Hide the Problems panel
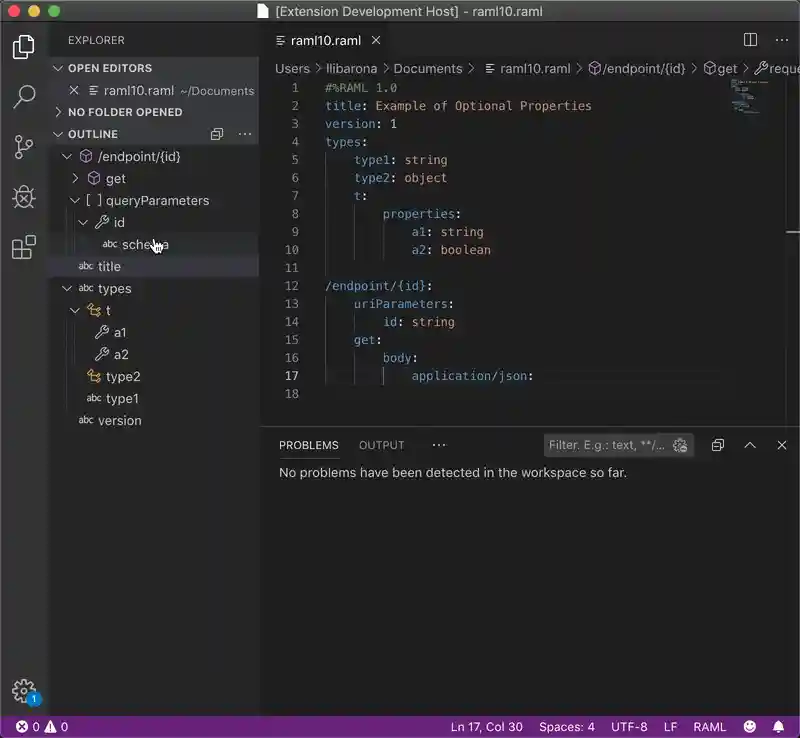 click(782, 446)
